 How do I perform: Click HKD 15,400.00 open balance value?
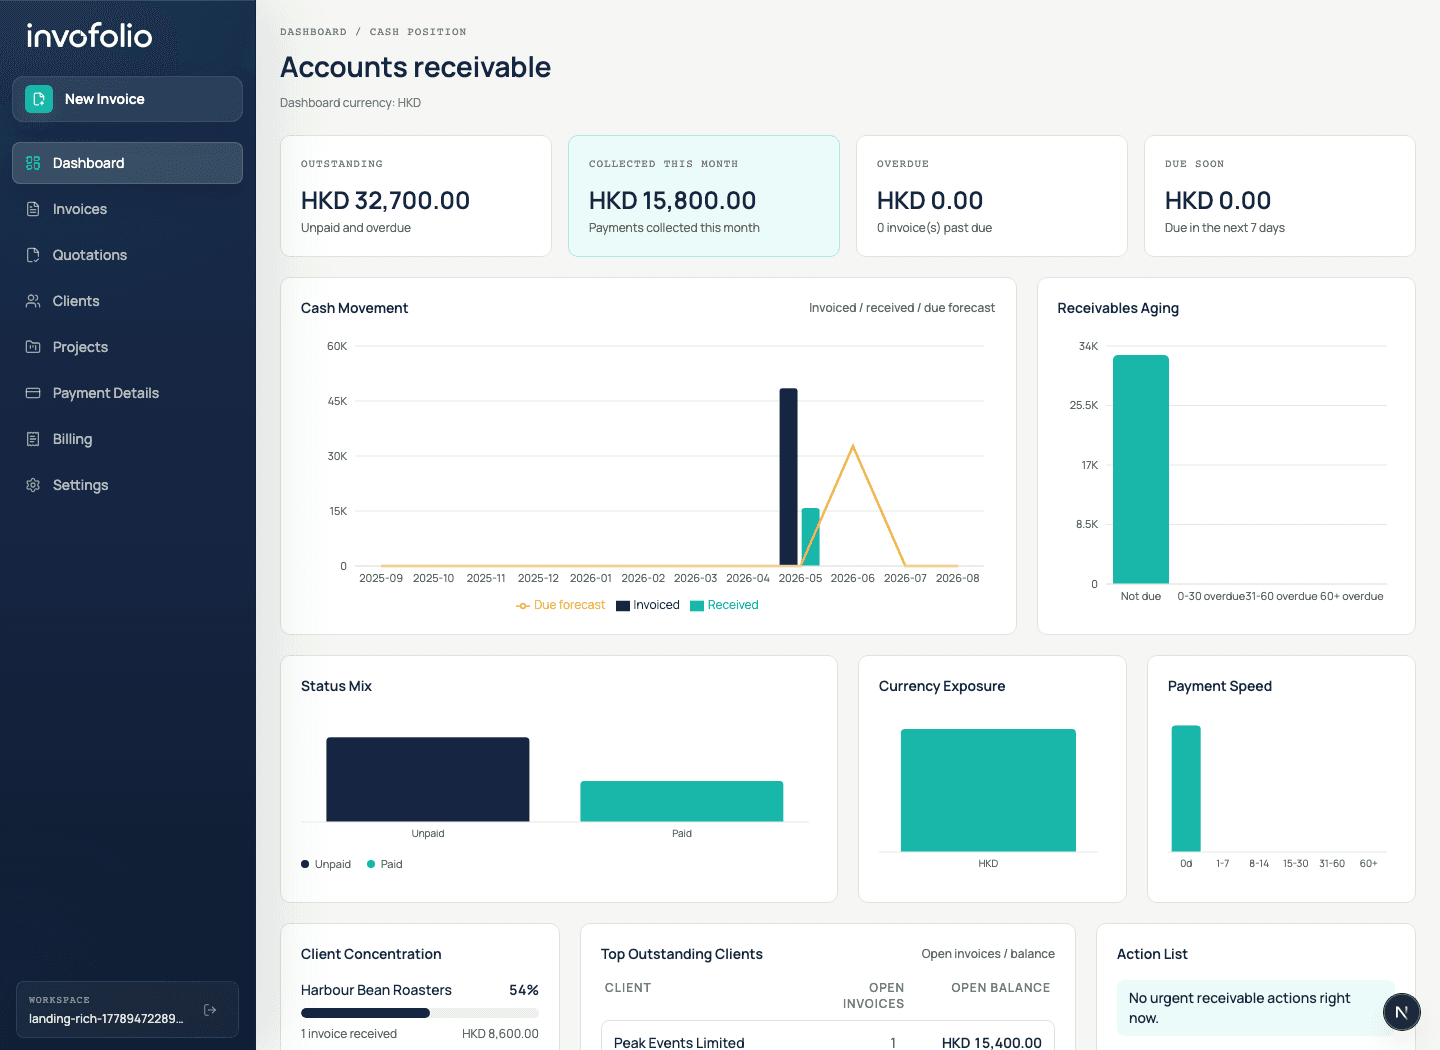coord(992,1043)
